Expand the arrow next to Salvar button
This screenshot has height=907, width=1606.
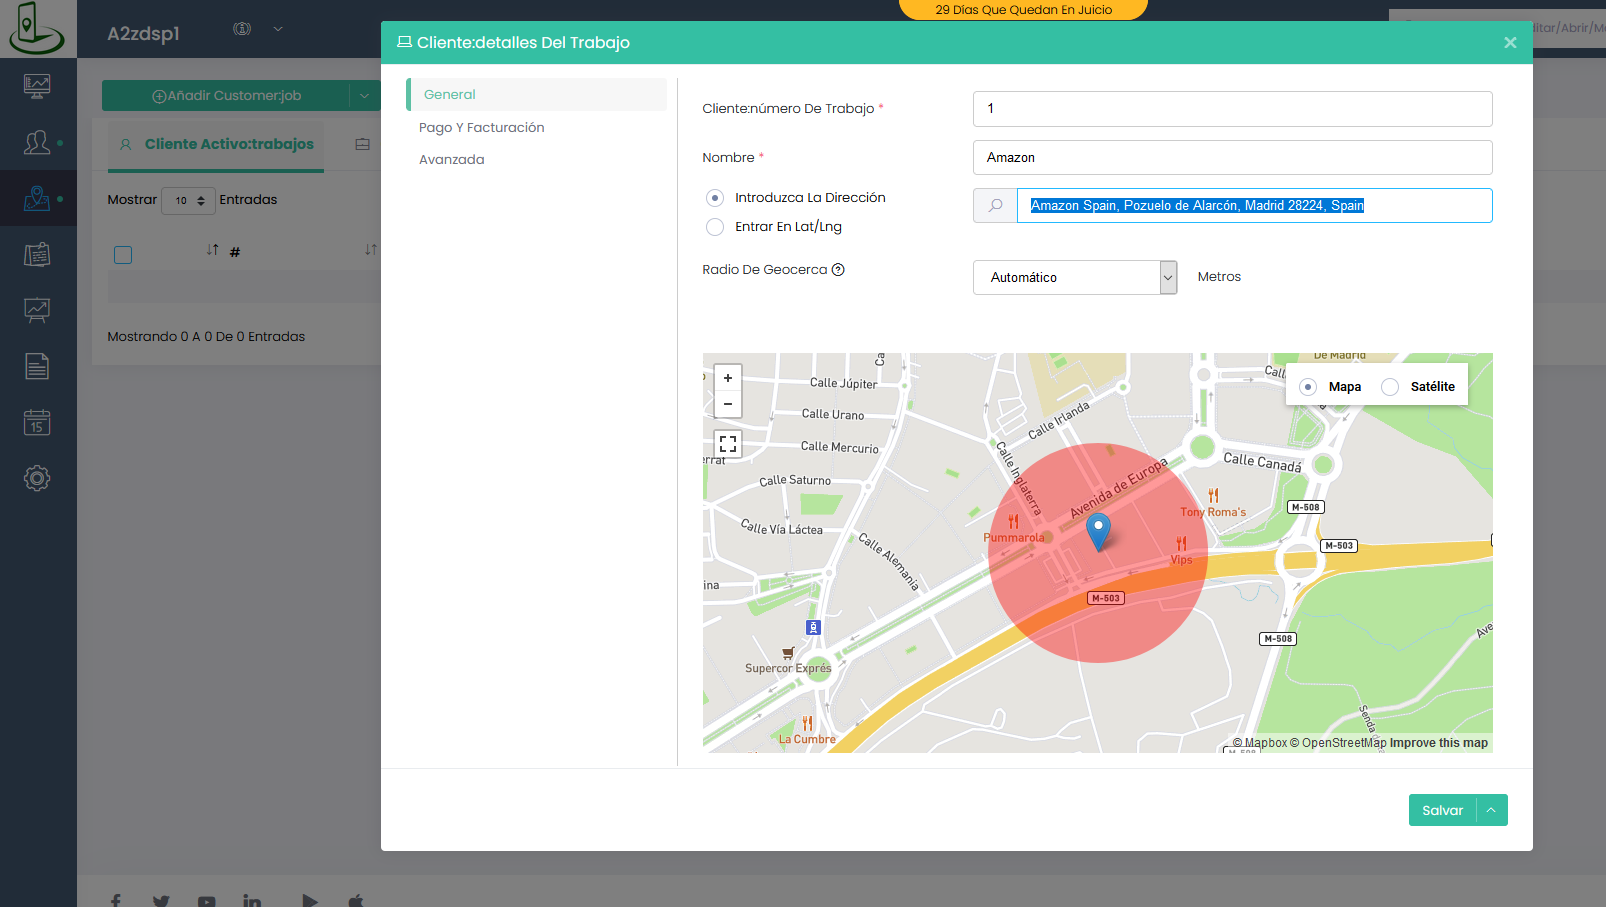point(1491,810)
